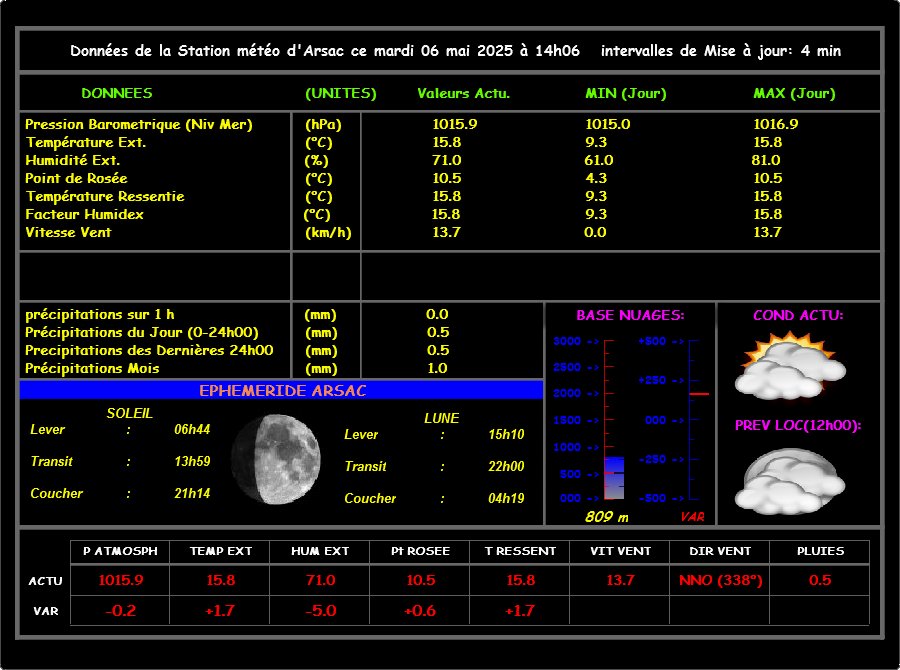900x670 pixels.
Task: Click the 'MIN (Jour)' column header
Action: click(x=626, y=93)
